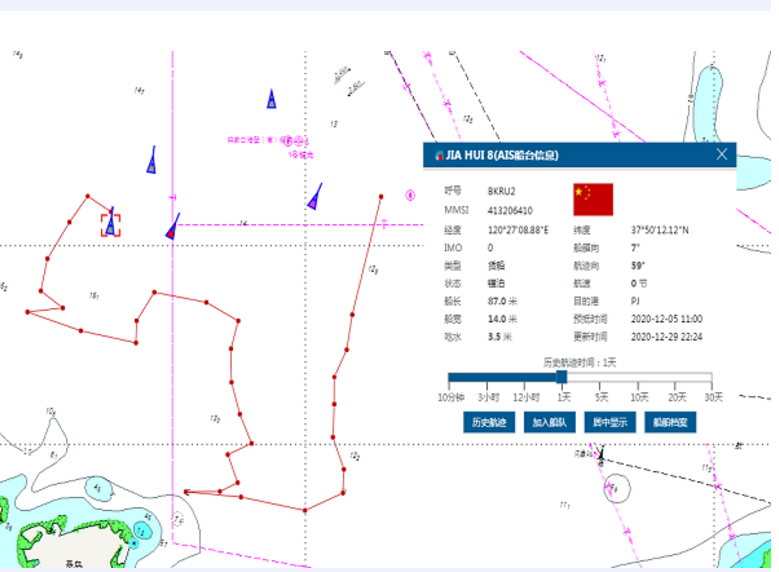Click the 居中显示 center display button
779x572 pixels.
pos(609,422)
